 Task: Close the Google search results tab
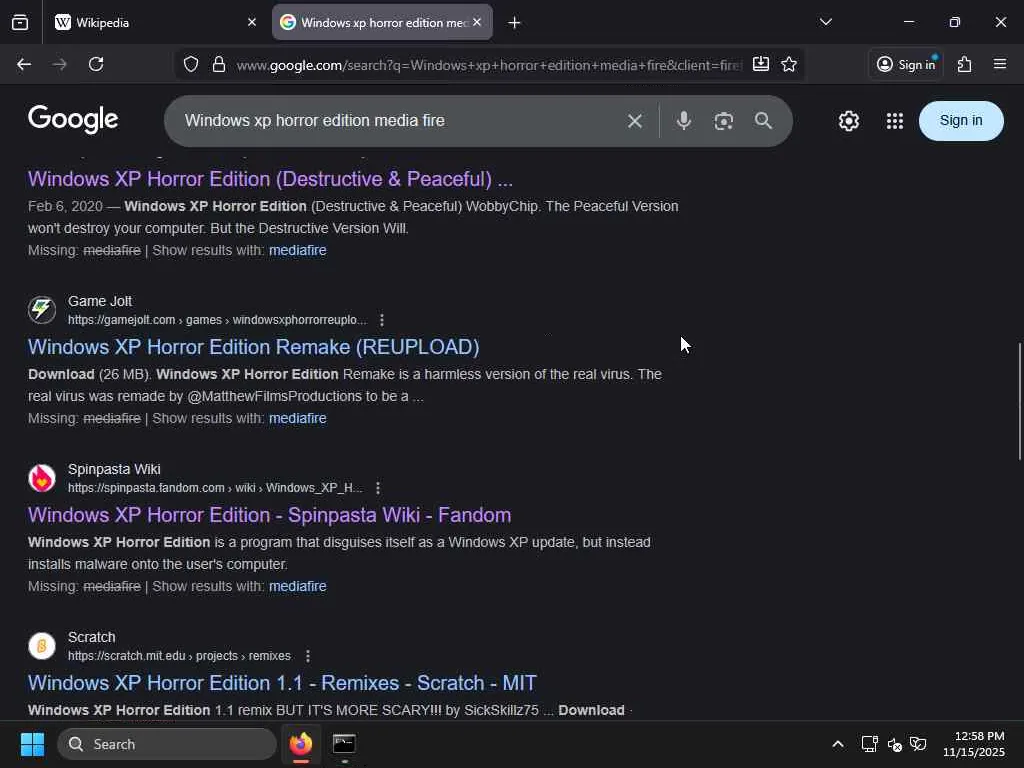[477, 22]
